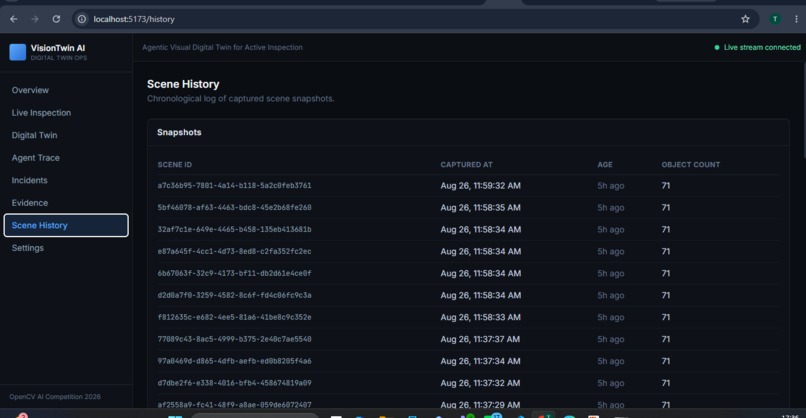Click the VisionTwin AI brand title

(58, 48)
